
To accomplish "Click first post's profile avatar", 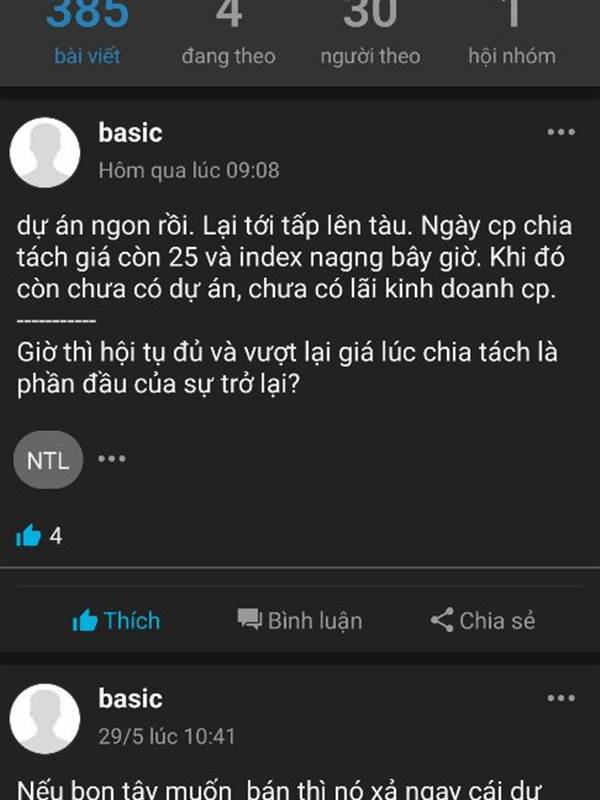I will click(x=45, y=153).
